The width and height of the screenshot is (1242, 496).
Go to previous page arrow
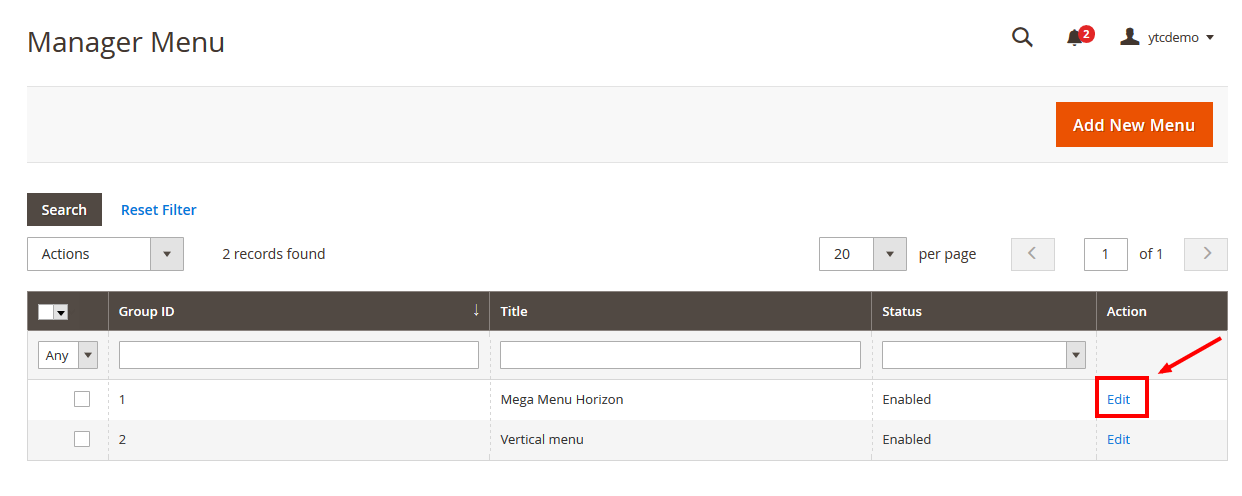click(1034, 254)
